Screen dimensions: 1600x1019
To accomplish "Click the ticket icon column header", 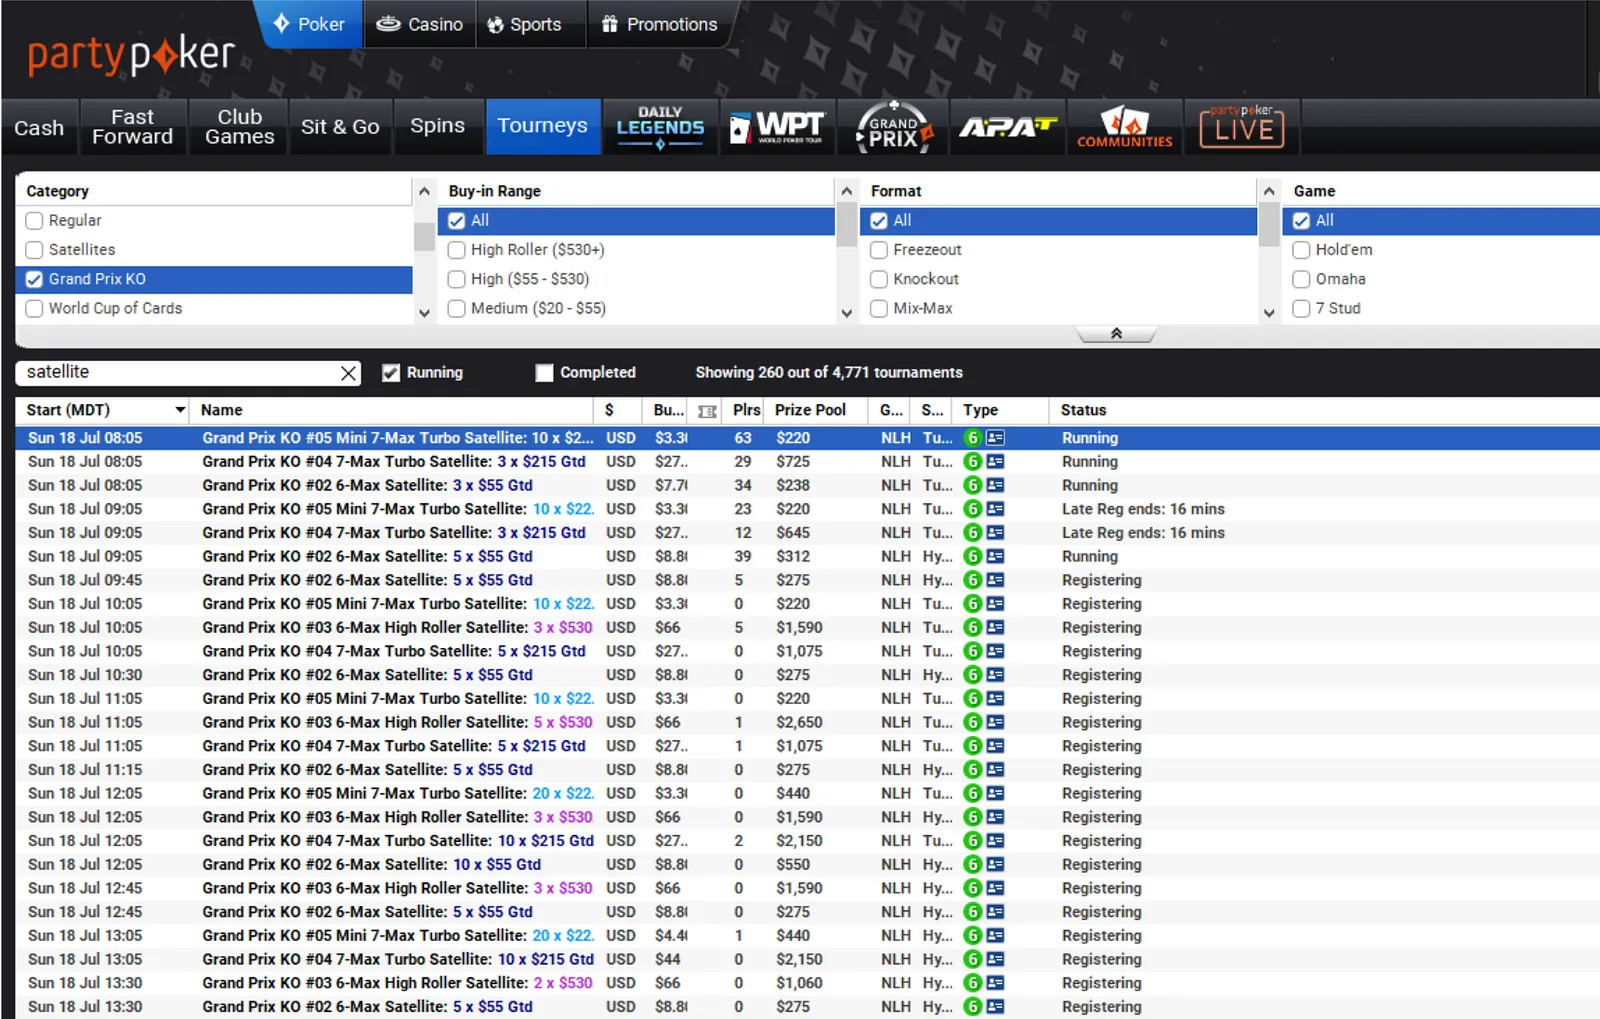I will tap(707, 411).
